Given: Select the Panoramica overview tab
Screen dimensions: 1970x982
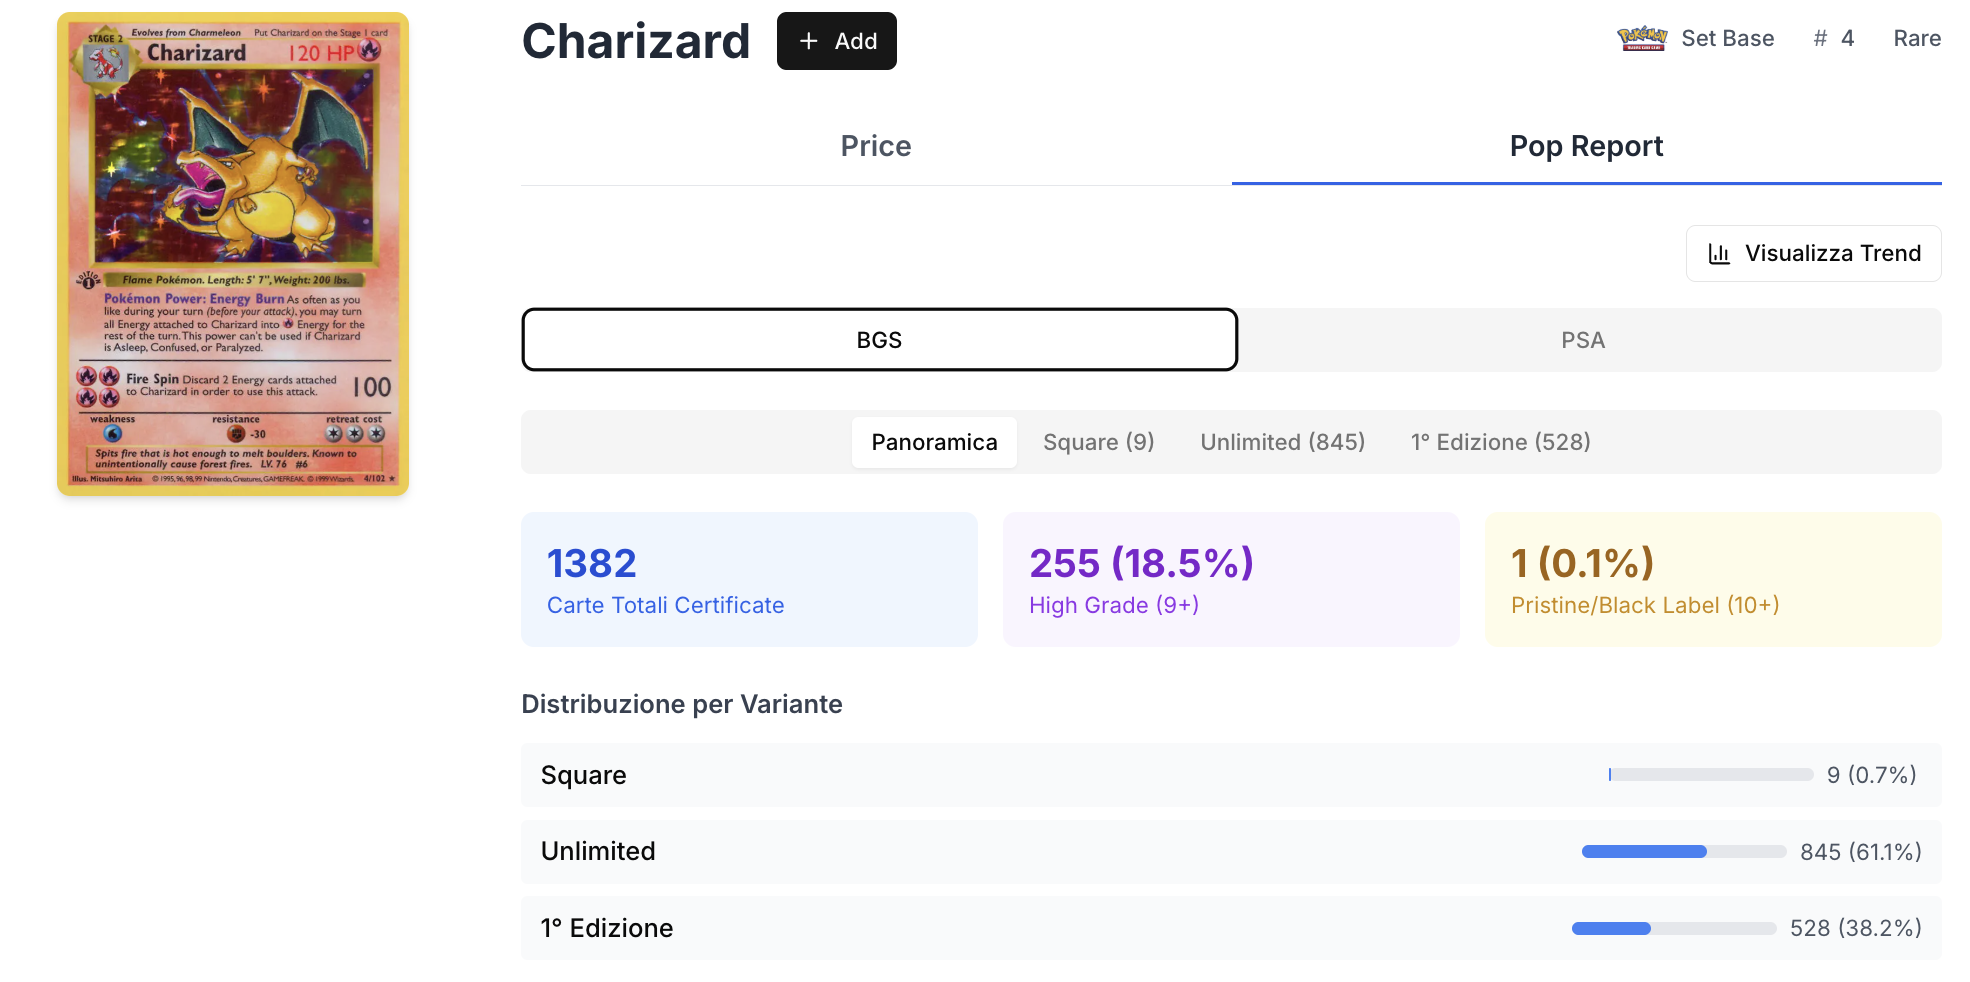Looking at the screenshot, I should tap(934, 442).
